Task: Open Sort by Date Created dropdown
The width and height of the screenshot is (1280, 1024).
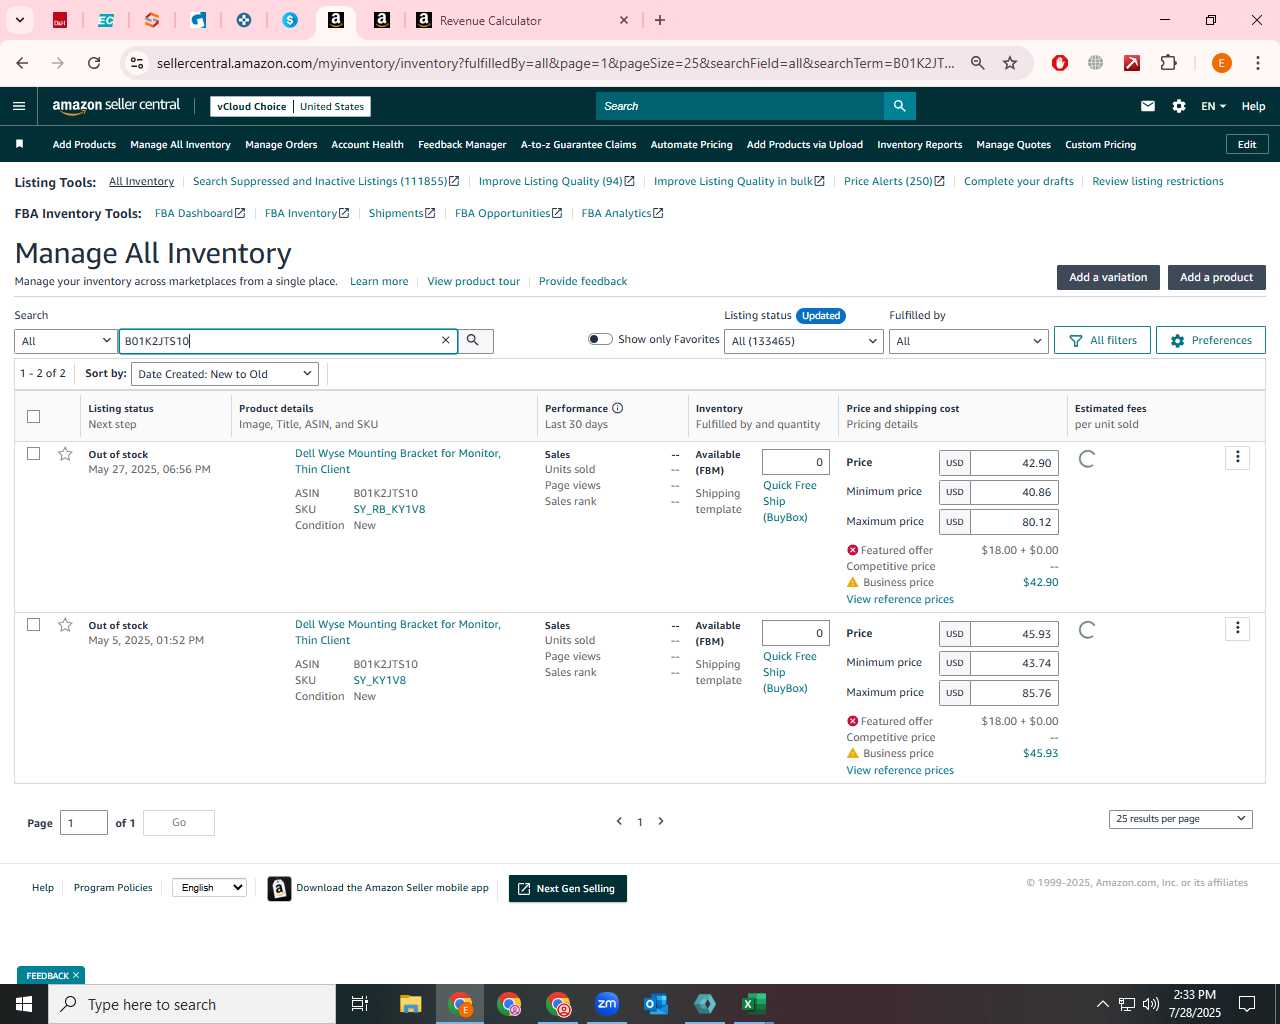Action: click(225, 374)
